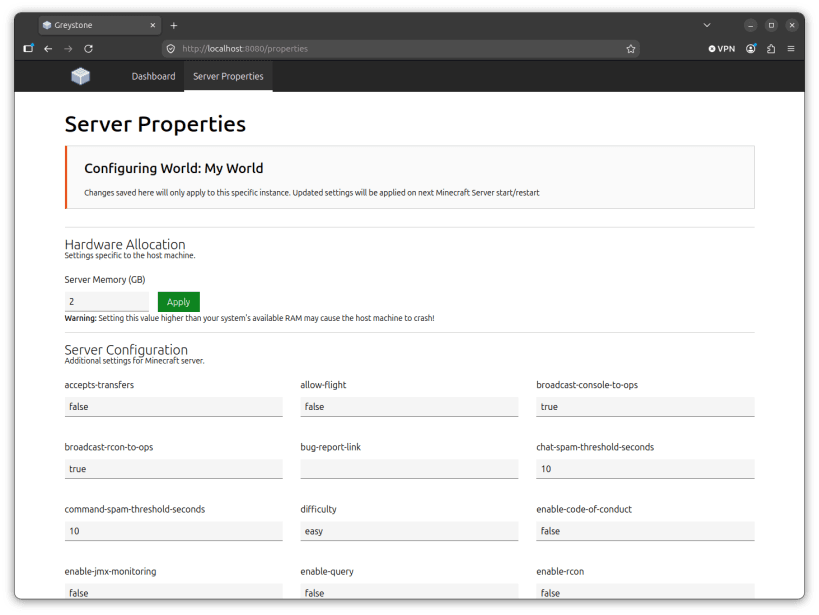Click the Hardware Allocation section heading

125,244
